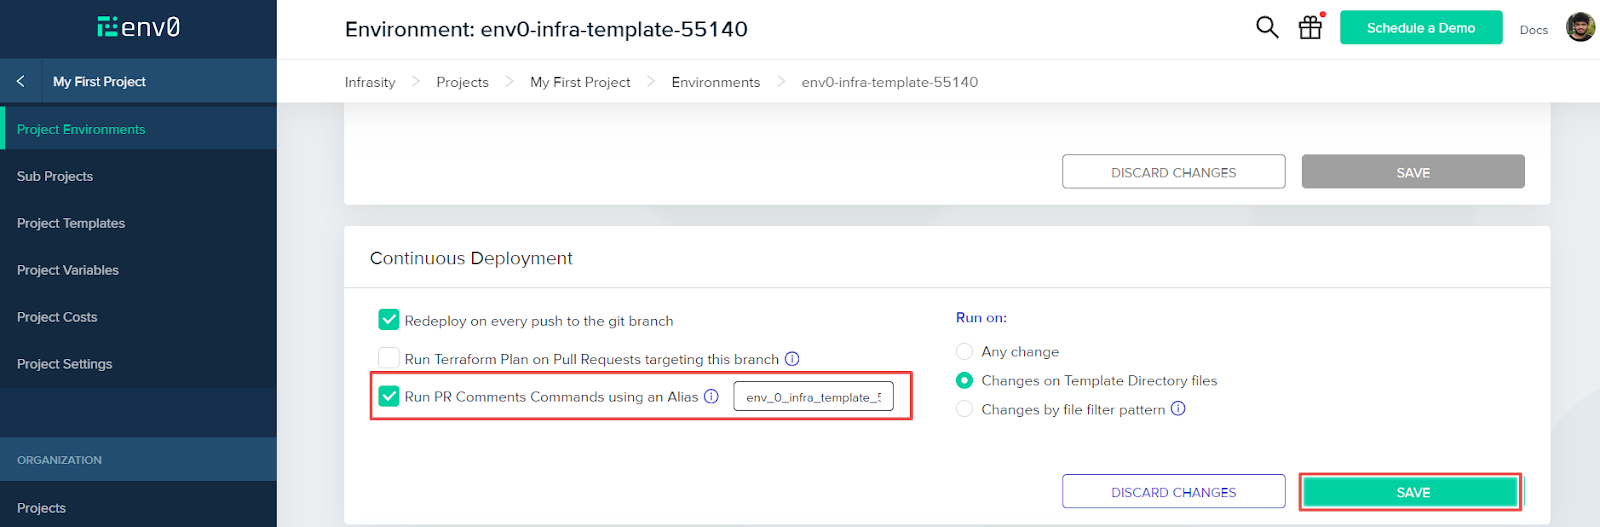Click the green SAVE button
This screenshot has width=1600, height=527.
click(1412, 492)
